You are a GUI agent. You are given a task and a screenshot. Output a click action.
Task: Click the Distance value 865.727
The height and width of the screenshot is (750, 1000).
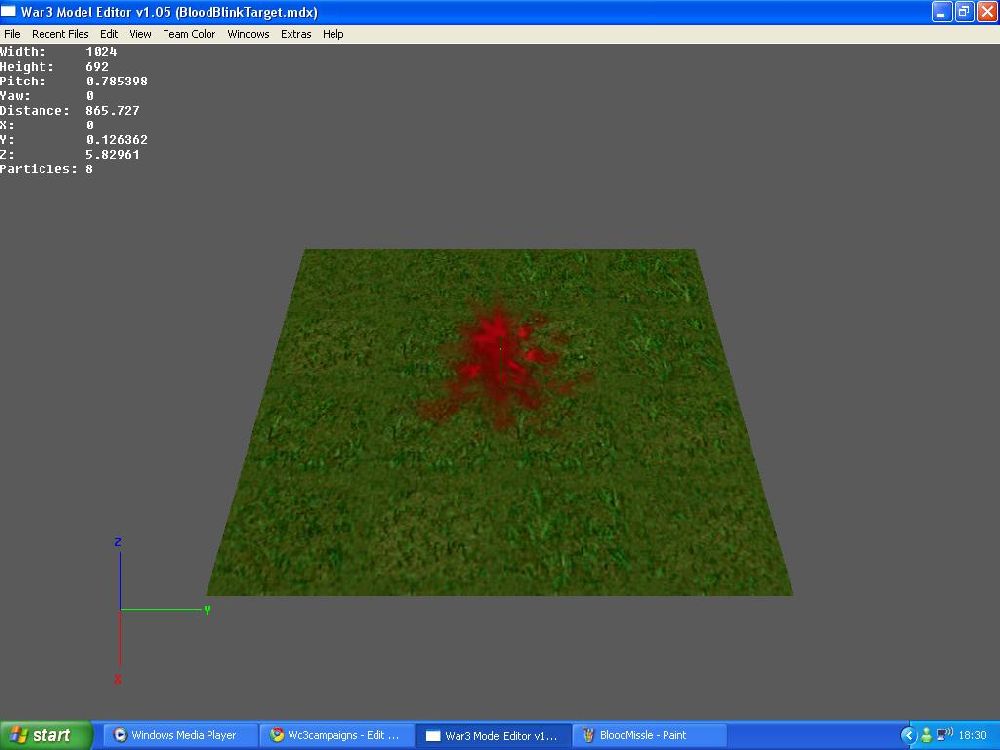[x=112, y=110]
